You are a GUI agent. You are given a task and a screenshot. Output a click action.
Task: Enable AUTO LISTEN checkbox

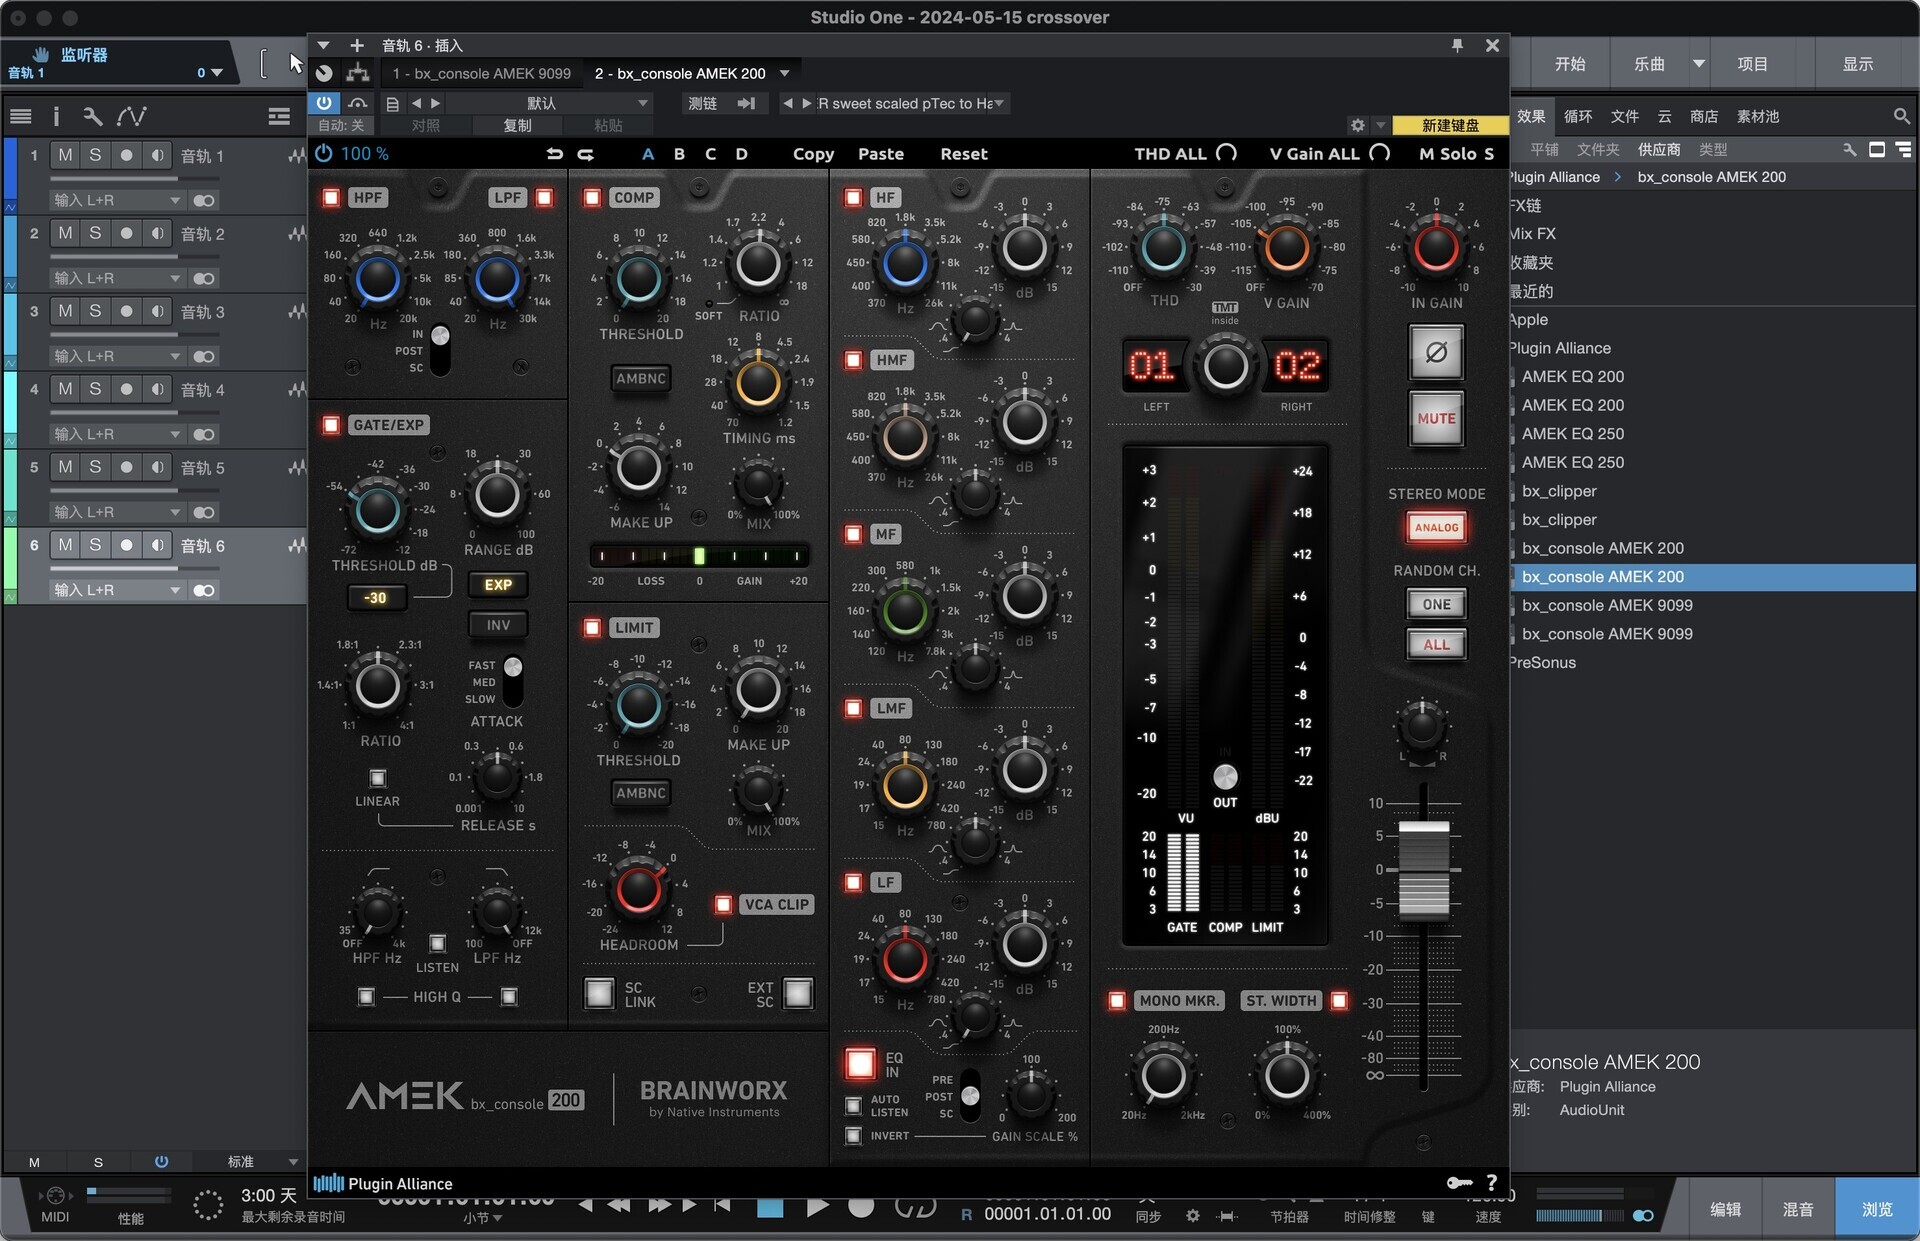pyautogui.click(x=853, y=1105)
